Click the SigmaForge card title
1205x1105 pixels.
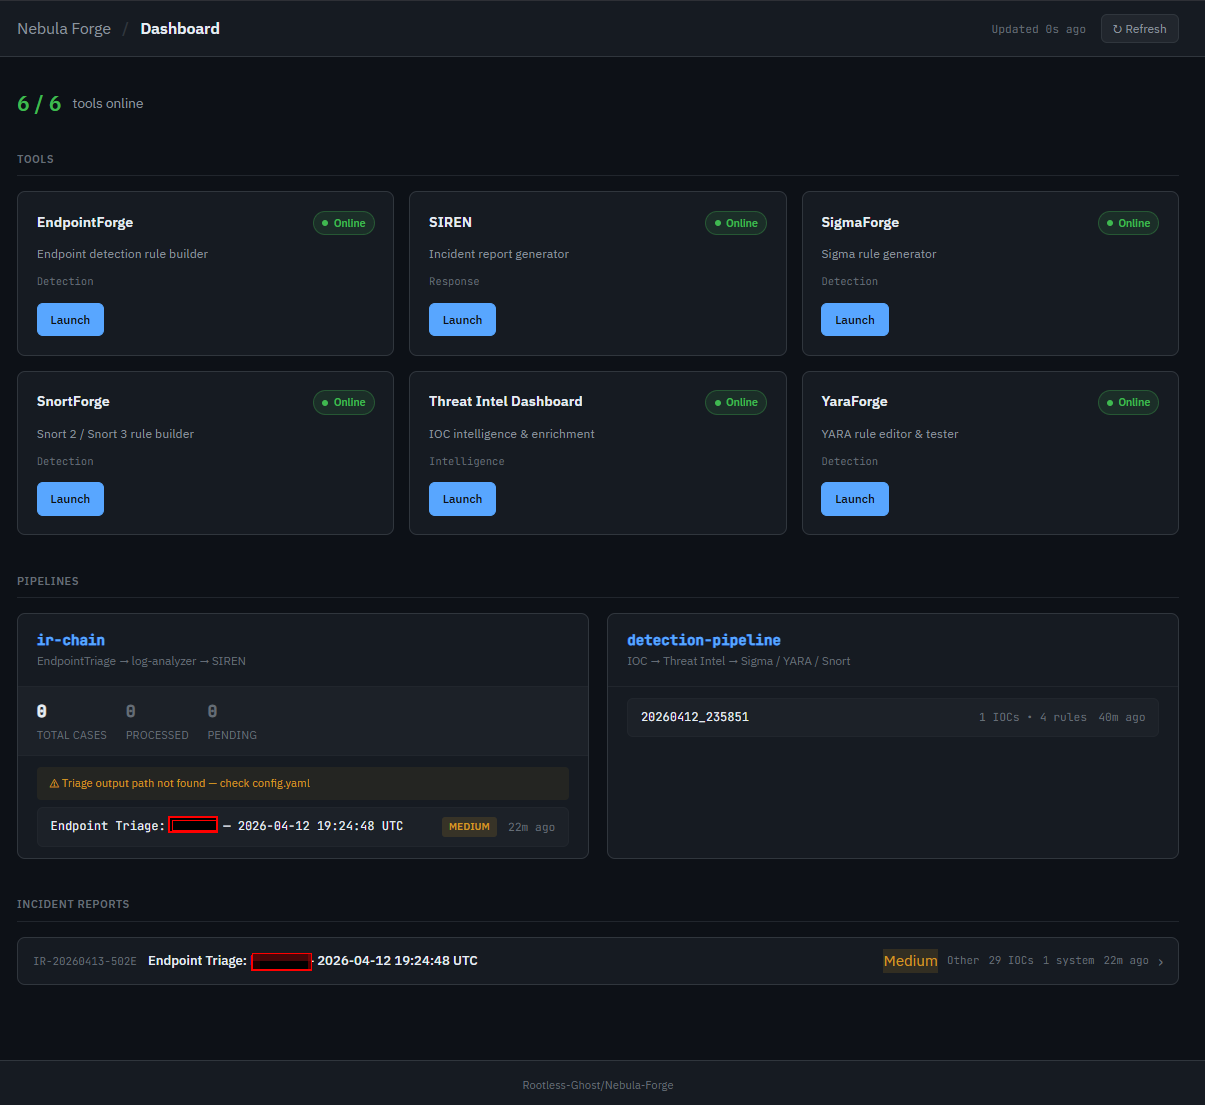(860, 222)
